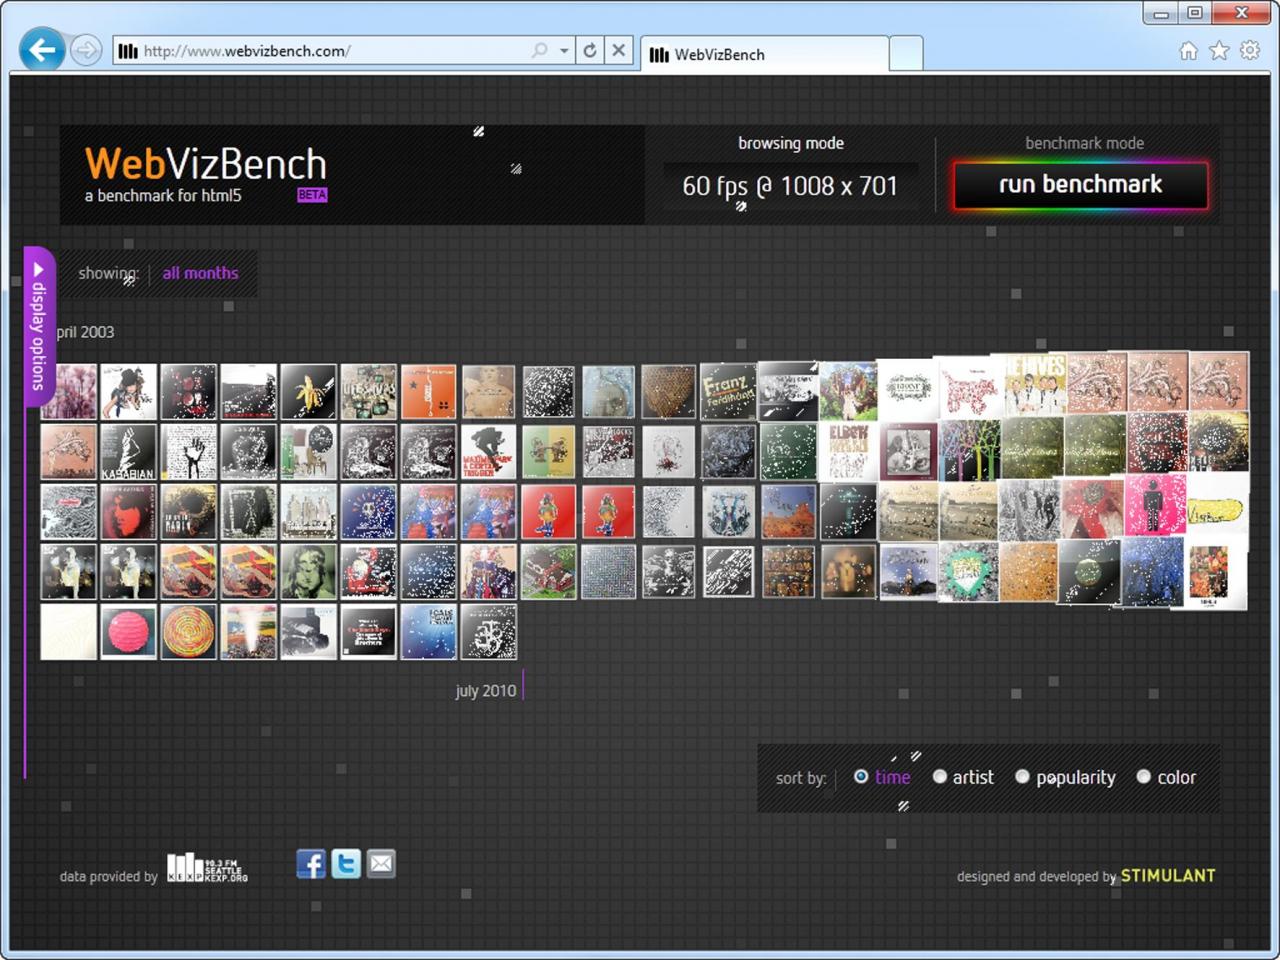Click the 60 fps resolution readout

pyautogui.click(x=790, y=186)
